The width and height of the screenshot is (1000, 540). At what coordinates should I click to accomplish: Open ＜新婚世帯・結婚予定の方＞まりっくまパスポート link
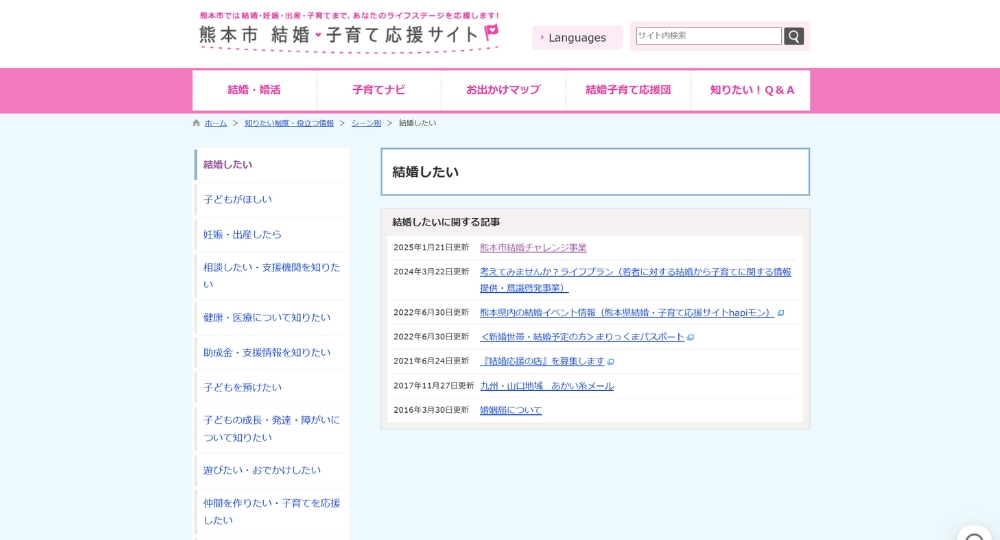[x=582, y=337]
